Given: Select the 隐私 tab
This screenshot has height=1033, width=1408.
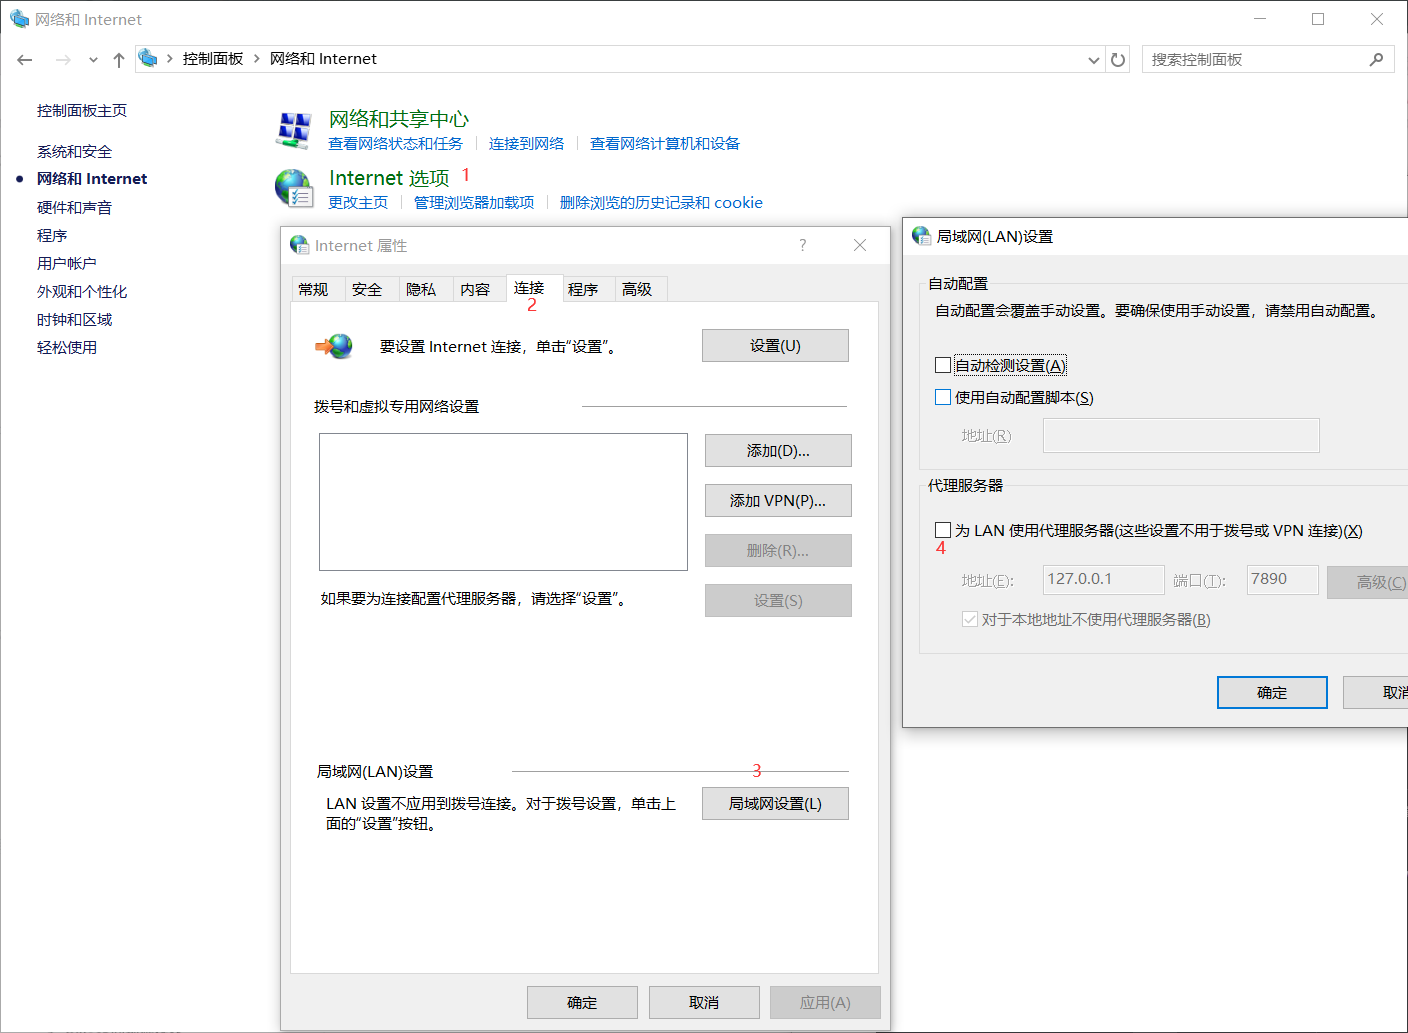Looking at the screenshot, I should [x=424, y=289].
